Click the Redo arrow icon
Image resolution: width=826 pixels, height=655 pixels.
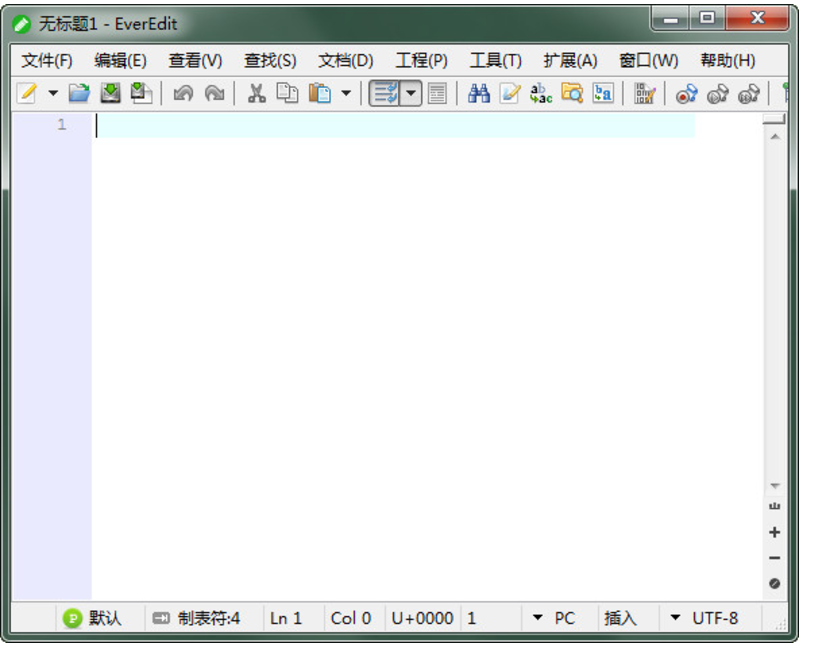pos(214,94)
